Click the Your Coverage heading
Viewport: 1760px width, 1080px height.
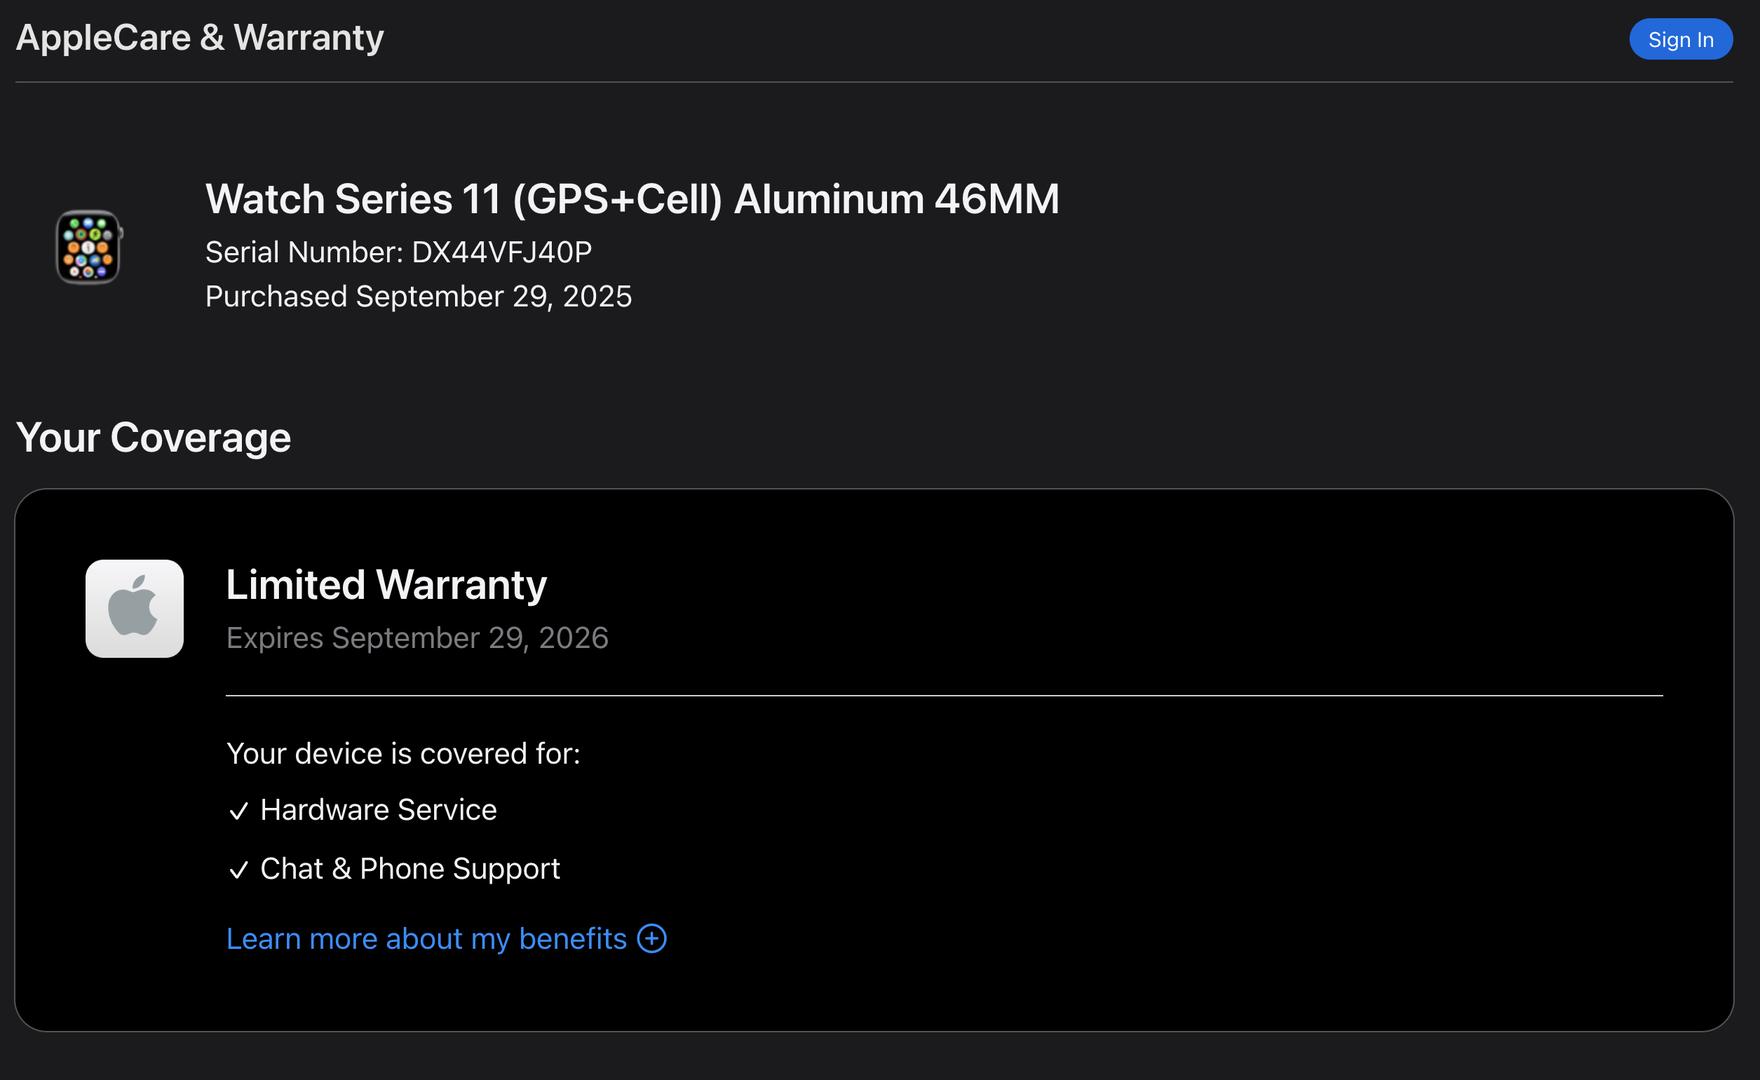[154, 438]
